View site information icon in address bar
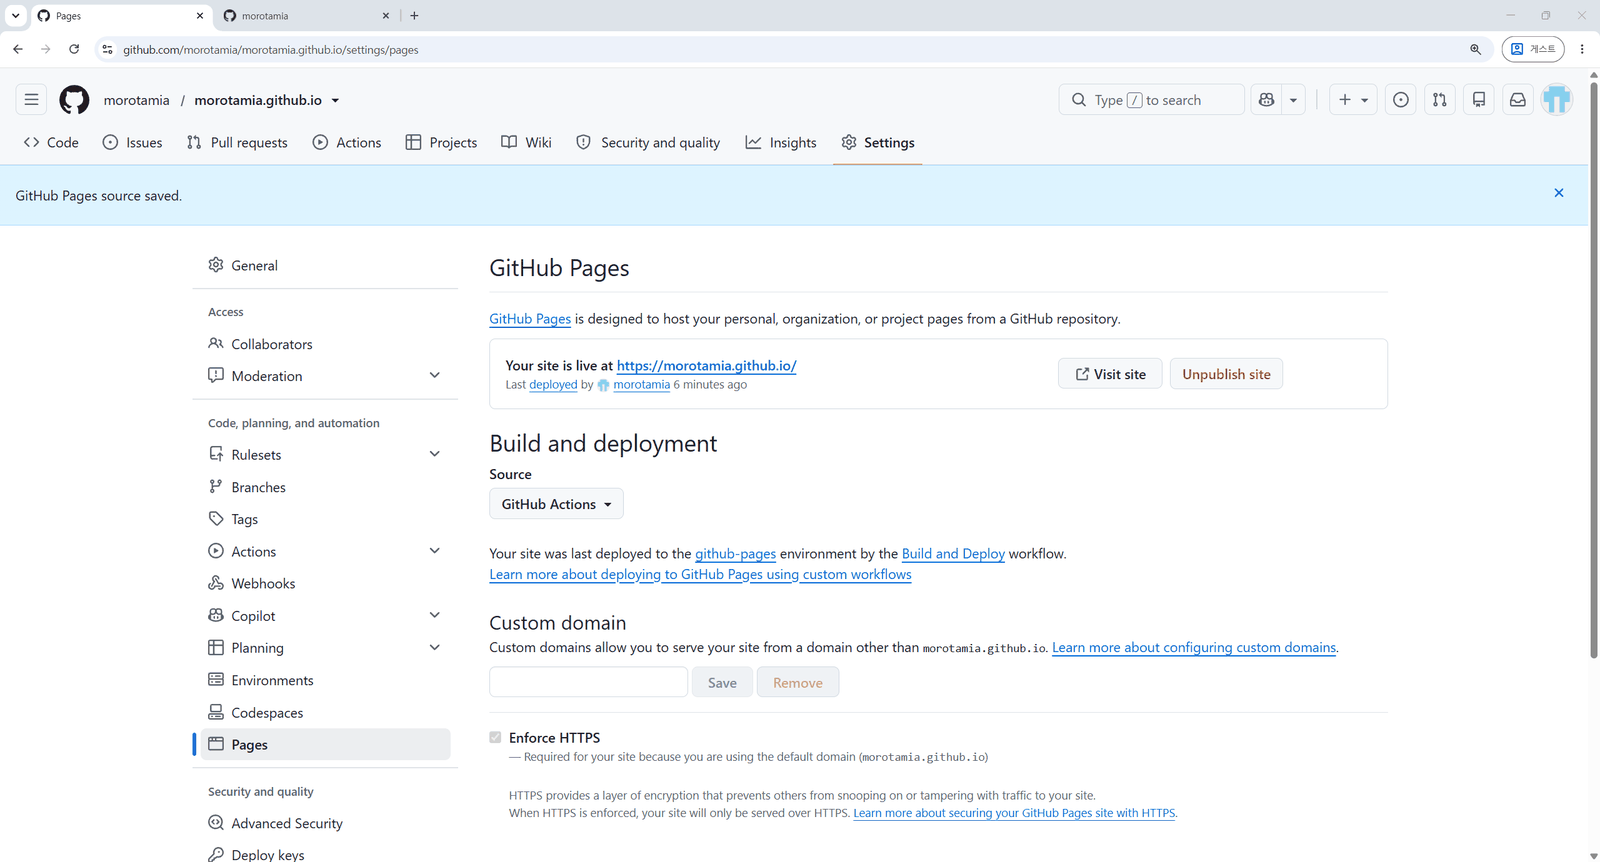Screen dimensions: 1600x862 pos(108,49)
